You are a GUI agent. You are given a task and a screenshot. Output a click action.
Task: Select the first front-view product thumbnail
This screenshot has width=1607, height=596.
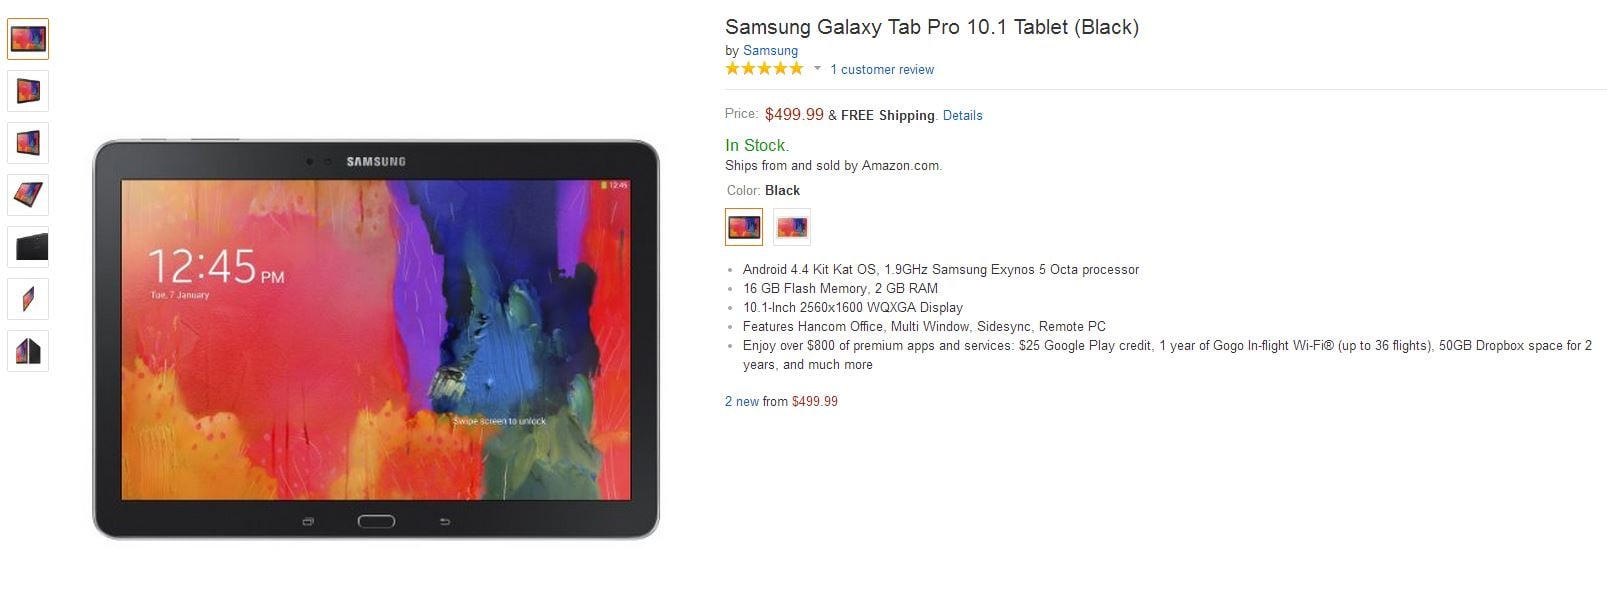point(28,39)
